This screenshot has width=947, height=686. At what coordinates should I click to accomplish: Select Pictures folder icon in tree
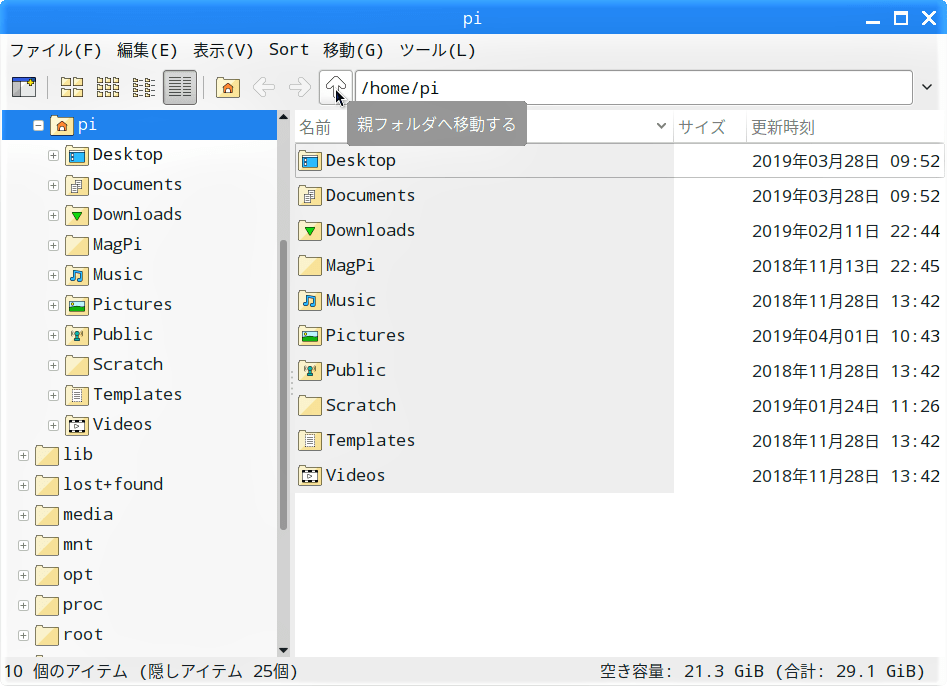(x=77, y=306)
